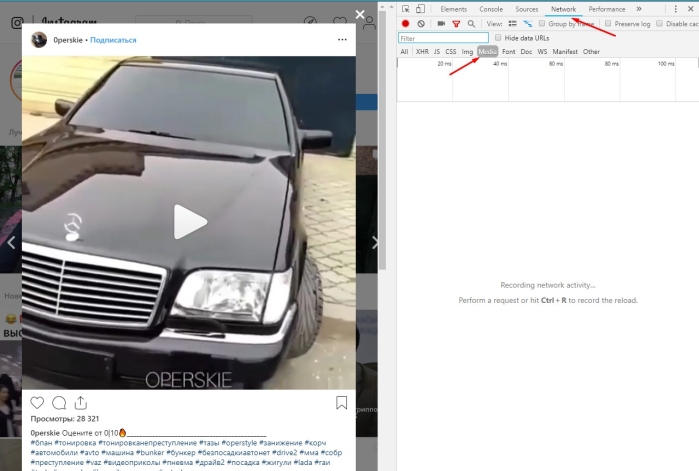699x471 pixels.
Task: Go to previous post arrow
Action: (x=12, y=243)
